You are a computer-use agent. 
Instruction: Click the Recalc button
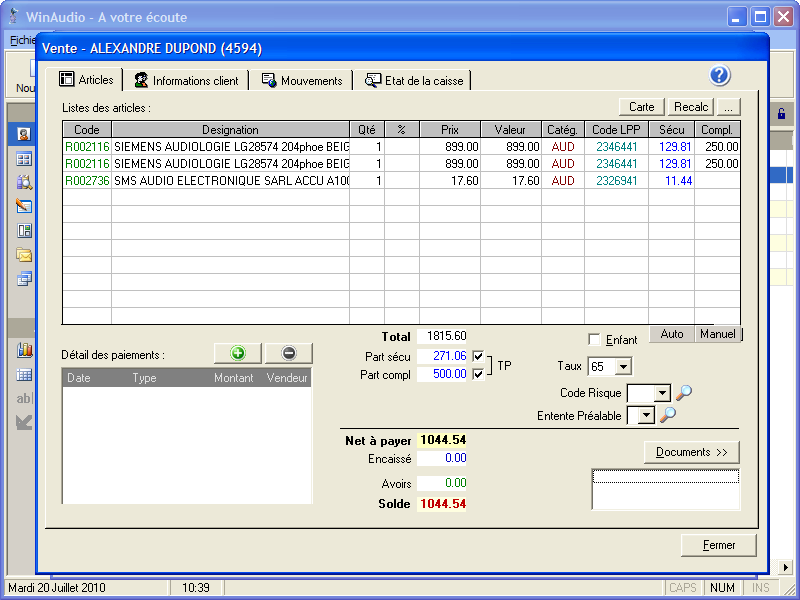[691, 107]
